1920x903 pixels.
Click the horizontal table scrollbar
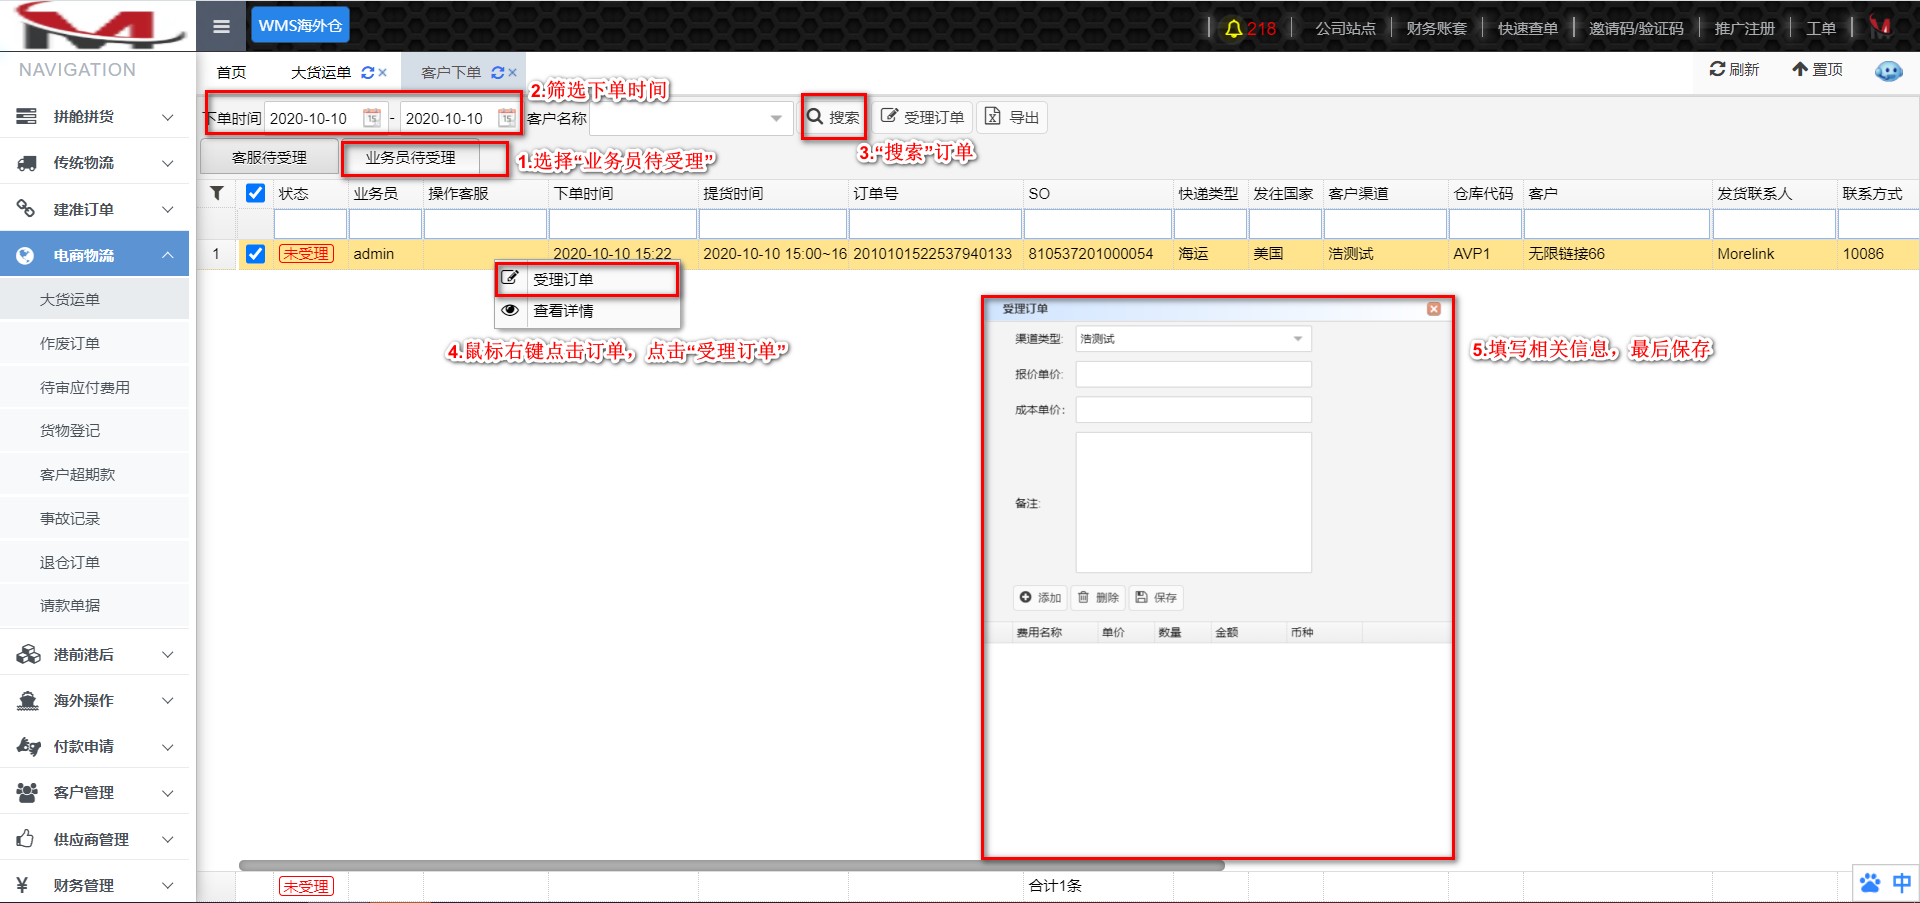pos(732,866)
